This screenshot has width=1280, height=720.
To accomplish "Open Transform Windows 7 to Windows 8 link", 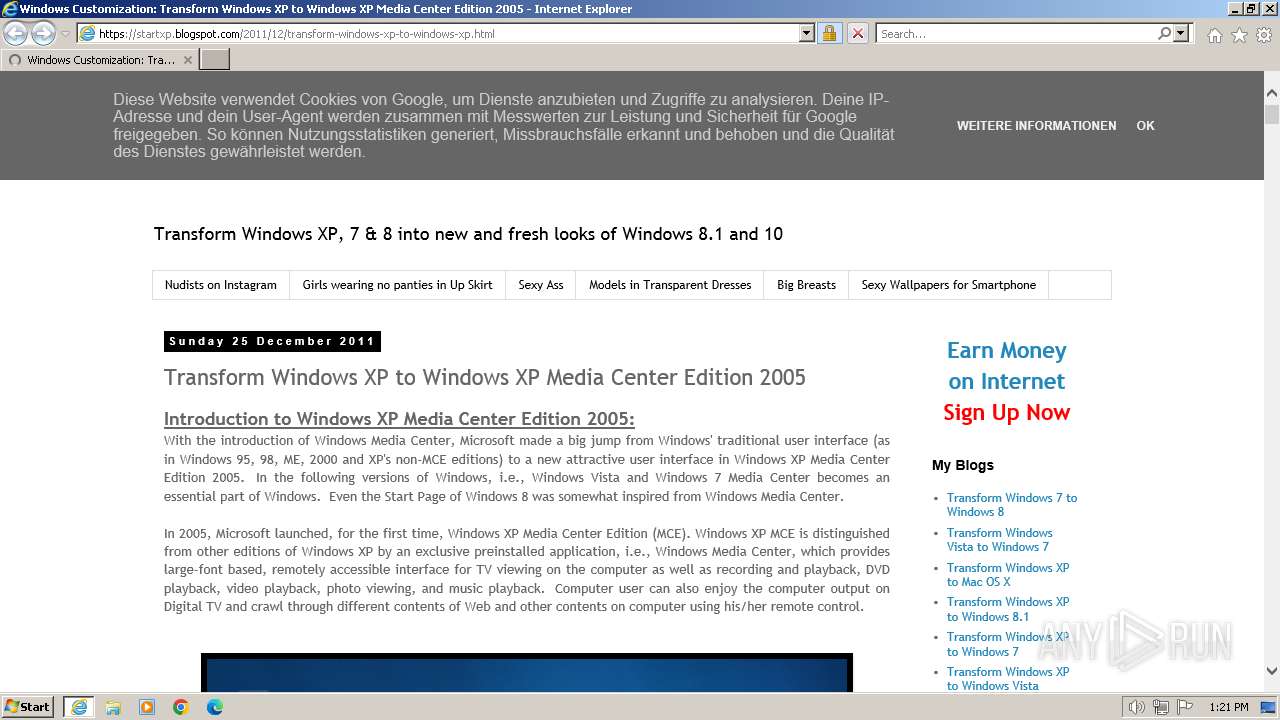I will 1012,505.
